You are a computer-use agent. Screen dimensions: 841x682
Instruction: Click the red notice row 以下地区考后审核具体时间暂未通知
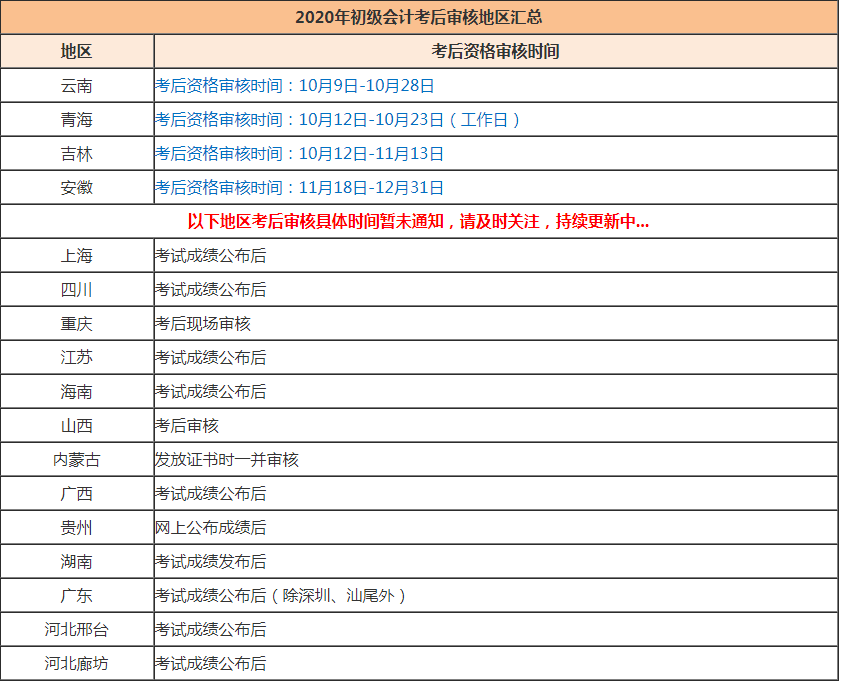[420, 221]
